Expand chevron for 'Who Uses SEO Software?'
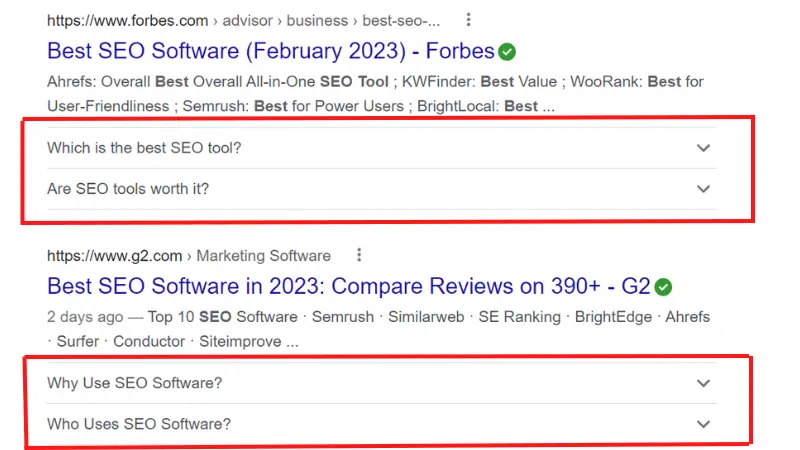 [x=703, y=424]
